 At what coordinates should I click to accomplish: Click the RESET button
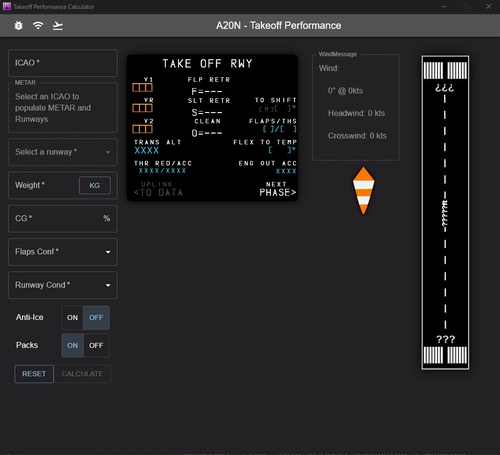pyautogui.click(x=34, y=374)
